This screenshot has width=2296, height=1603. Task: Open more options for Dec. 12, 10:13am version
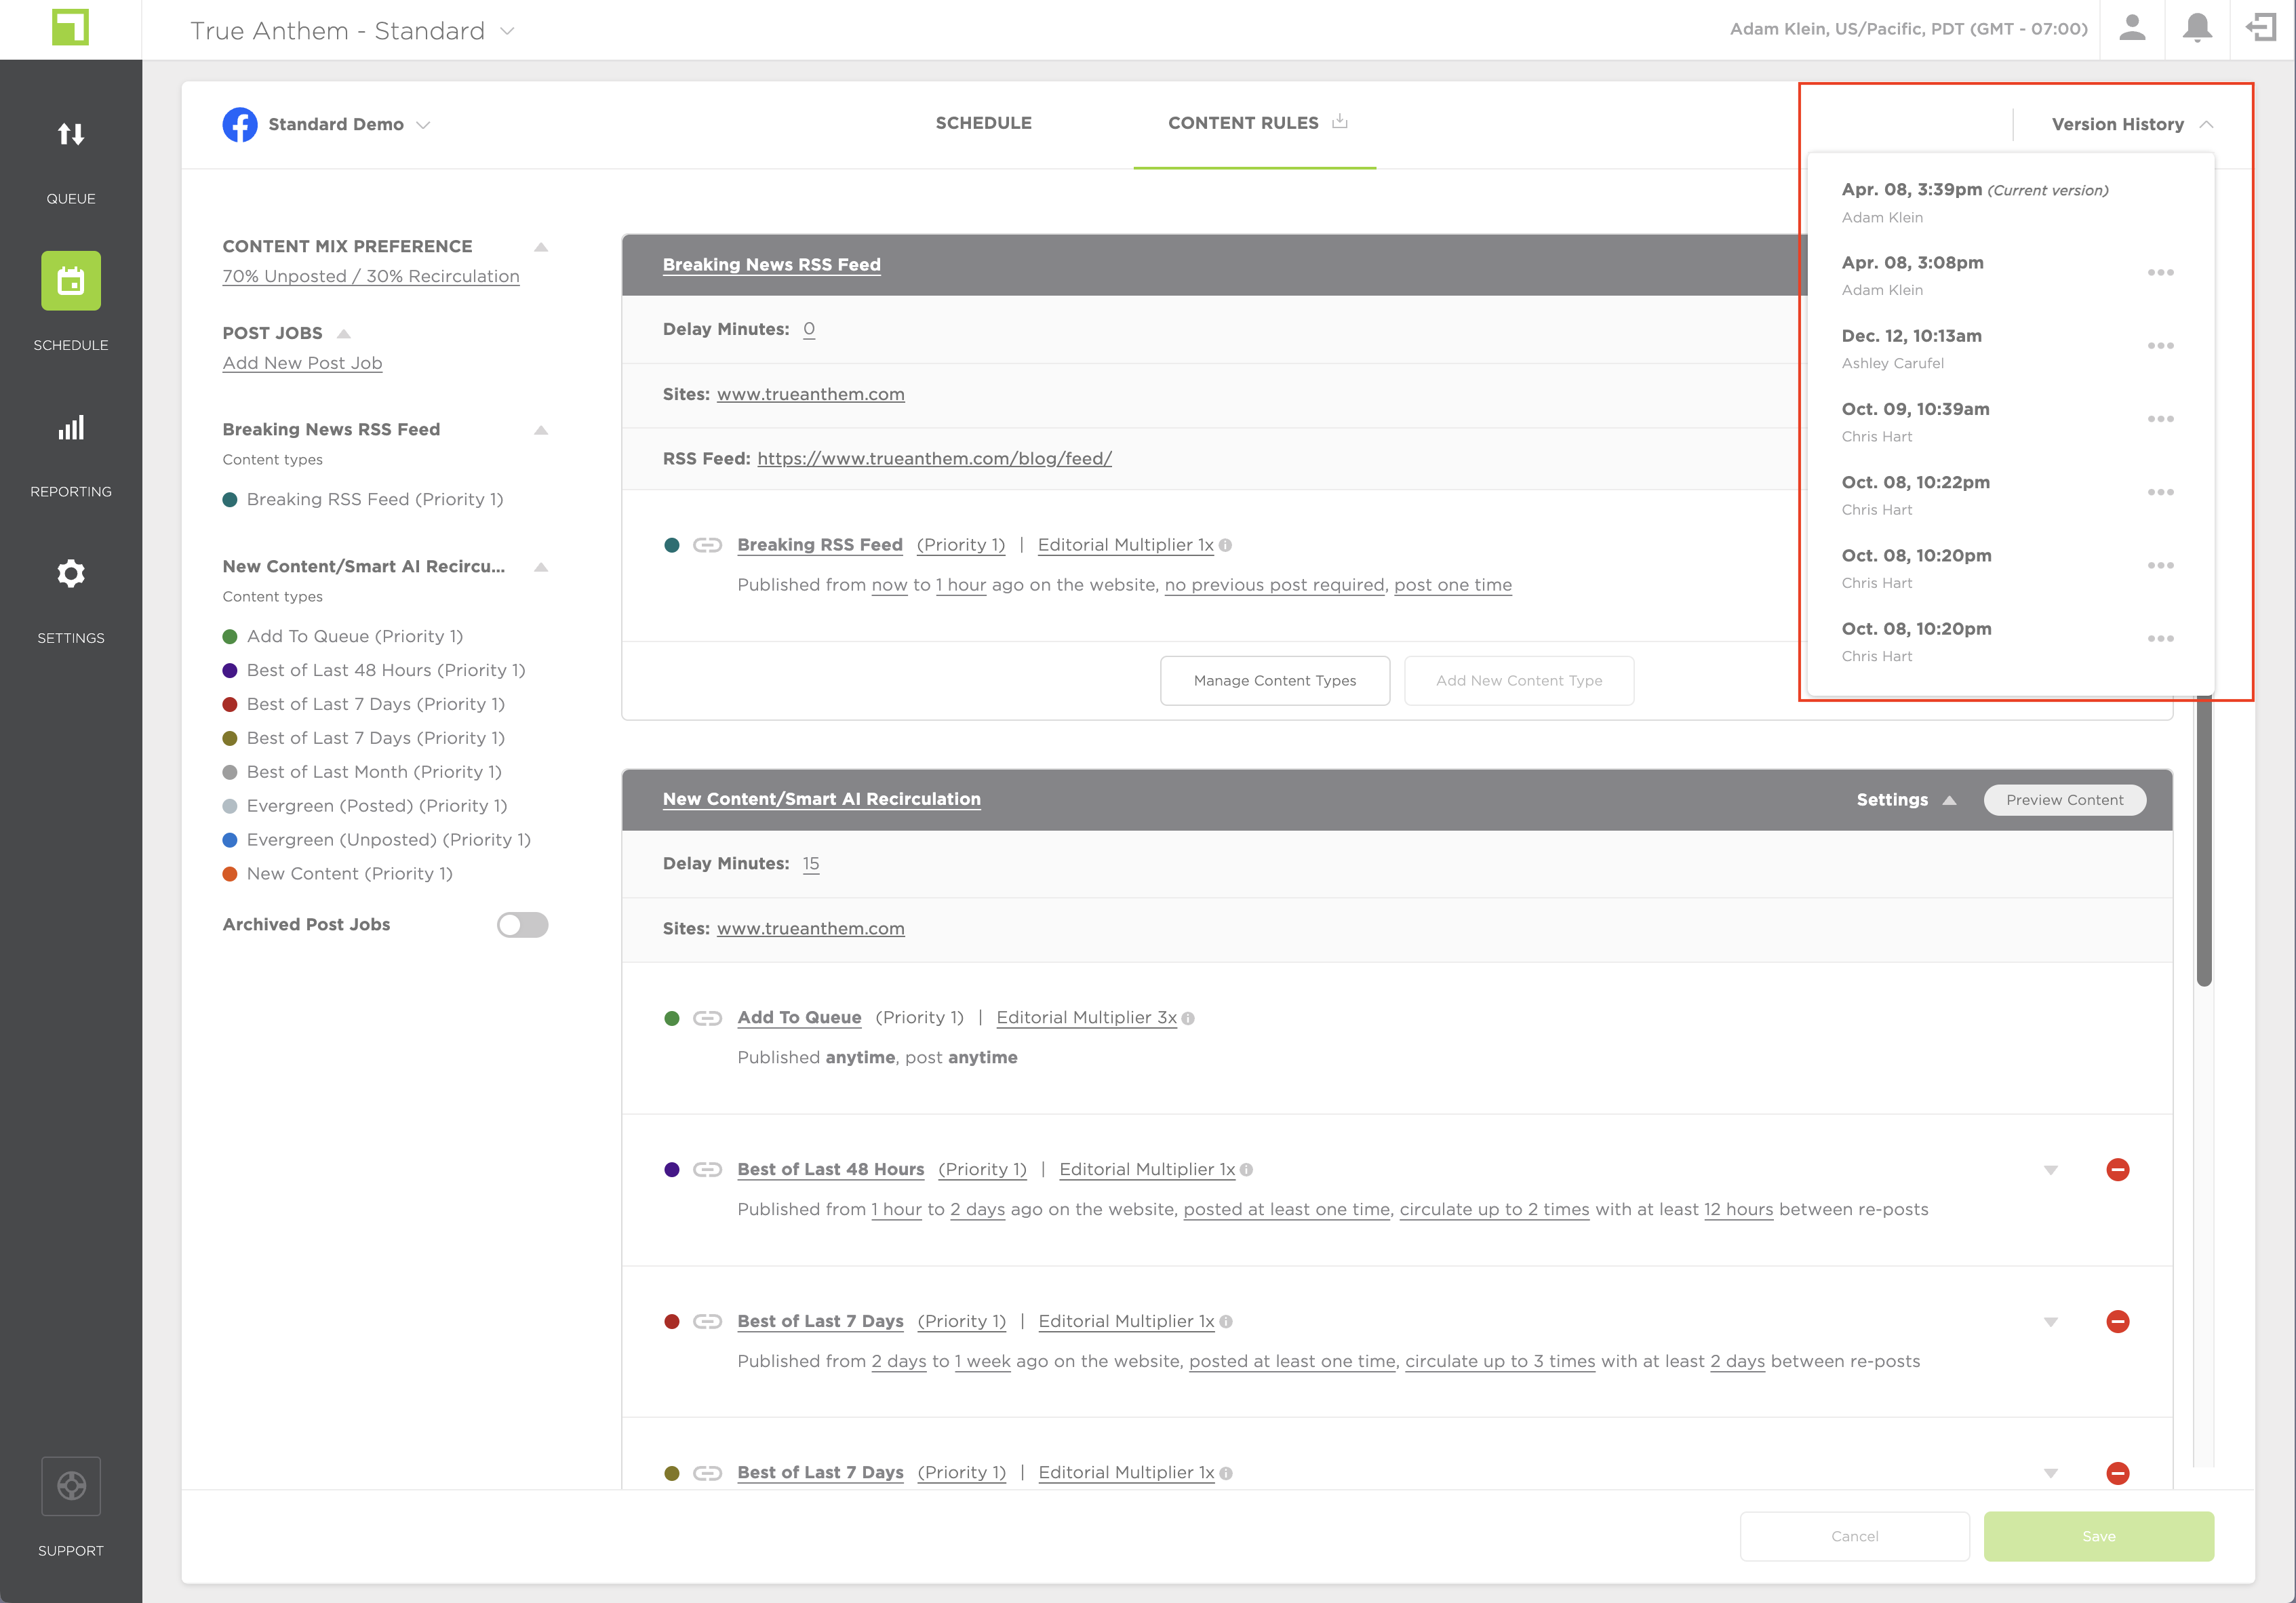click(2160, 346)
